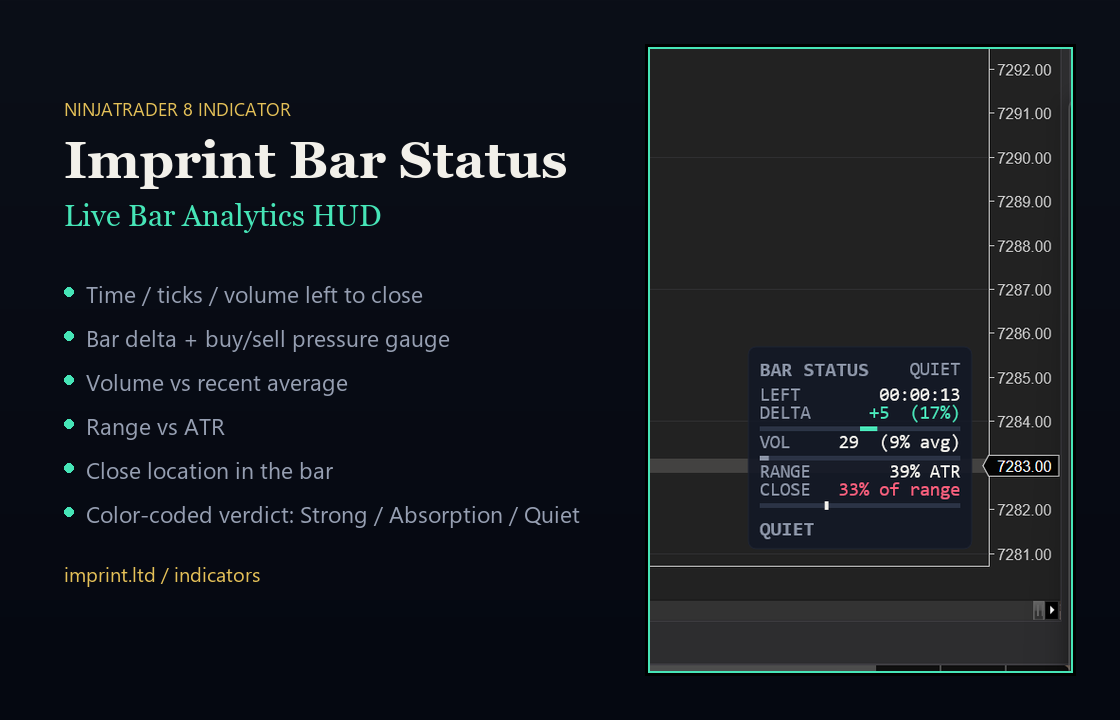Click the delta buy/sell pressure gauge bar
1120x720 pixels.
[x=860, y=429]
